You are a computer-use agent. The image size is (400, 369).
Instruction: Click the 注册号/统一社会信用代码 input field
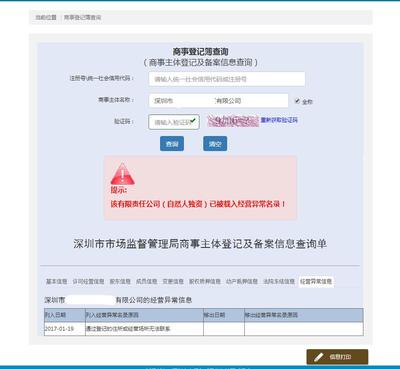(x=227, y=79)
